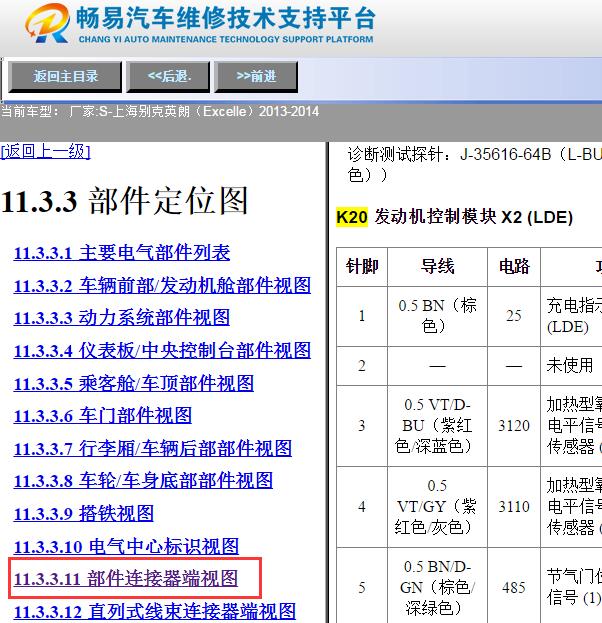Viewport: 602px width, 623px height.
Task: Open 11.3.3.11 部件连接器端视图
Action: pyautogui.click(x=126, y=578)
